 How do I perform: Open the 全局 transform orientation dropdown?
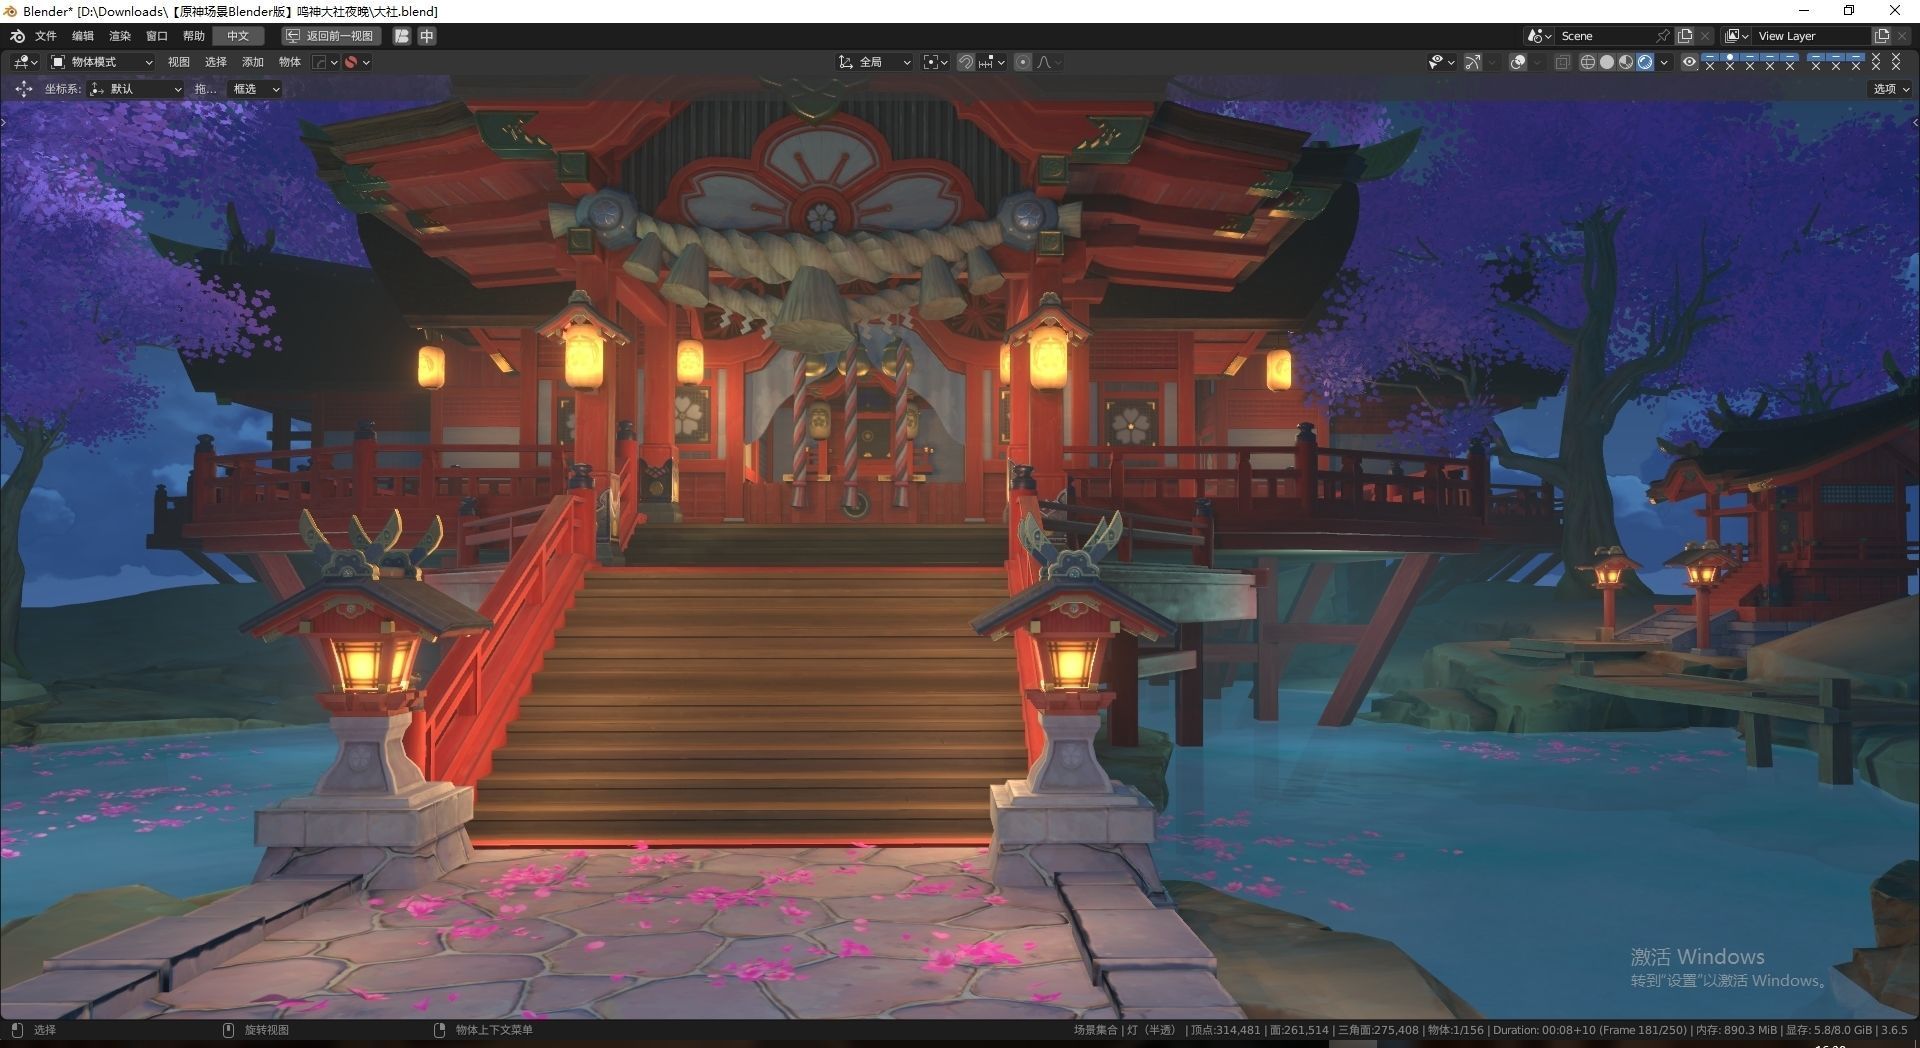[875, 62]
